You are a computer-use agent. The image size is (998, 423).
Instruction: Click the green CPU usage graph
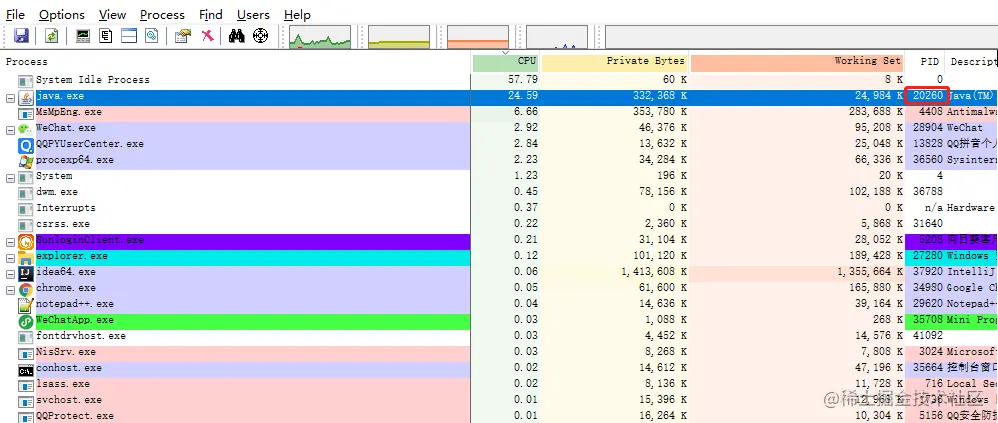(320, 37)
